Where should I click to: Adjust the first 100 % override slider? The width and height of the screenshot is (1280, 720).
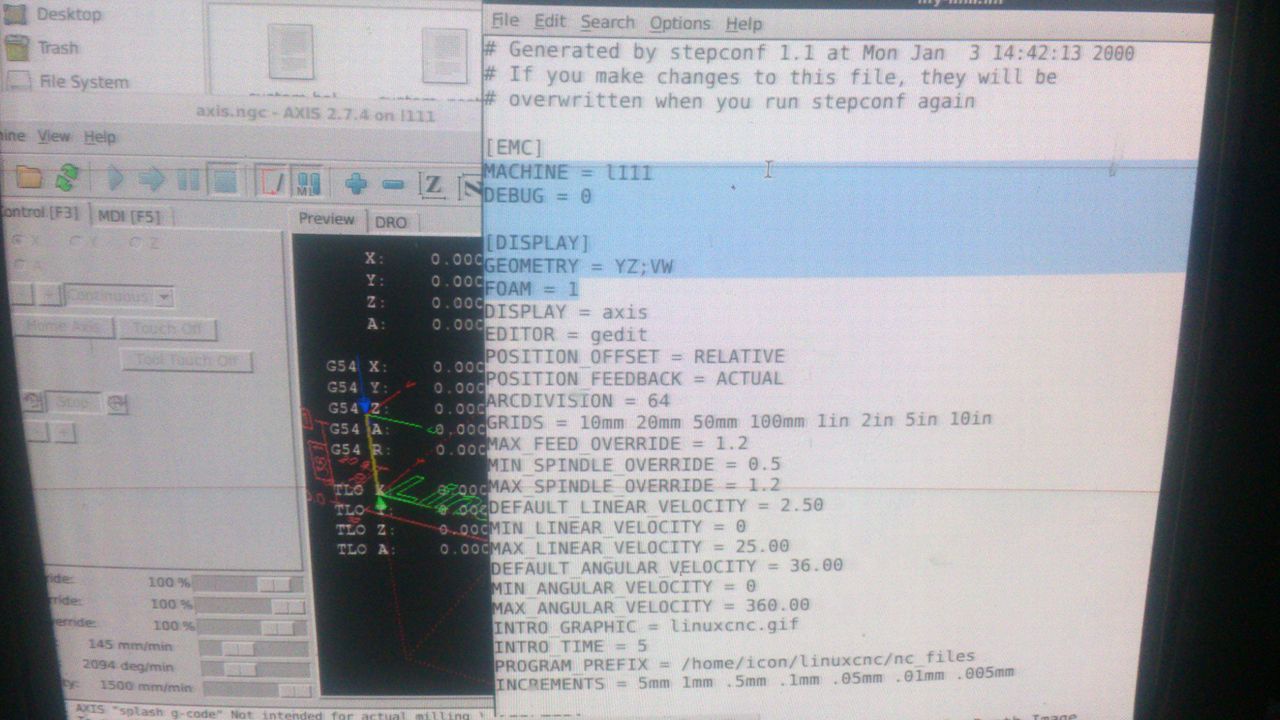[x=248, y=583]
